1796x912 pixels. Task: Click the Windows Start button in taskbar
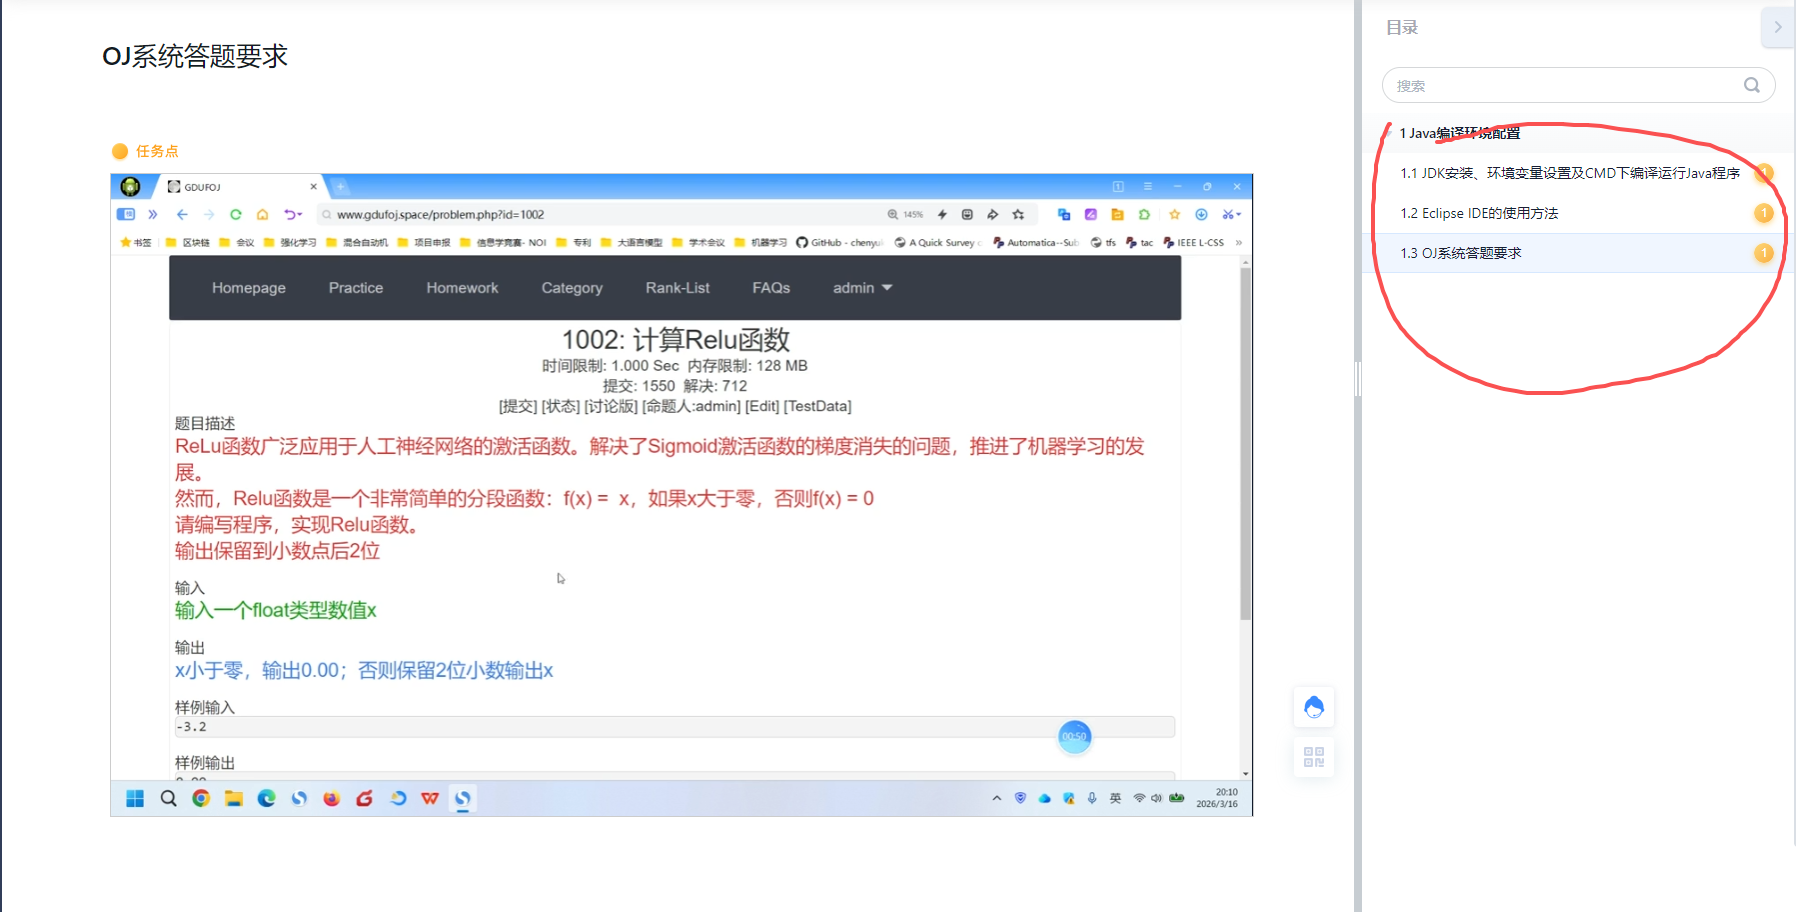point(135,798)
